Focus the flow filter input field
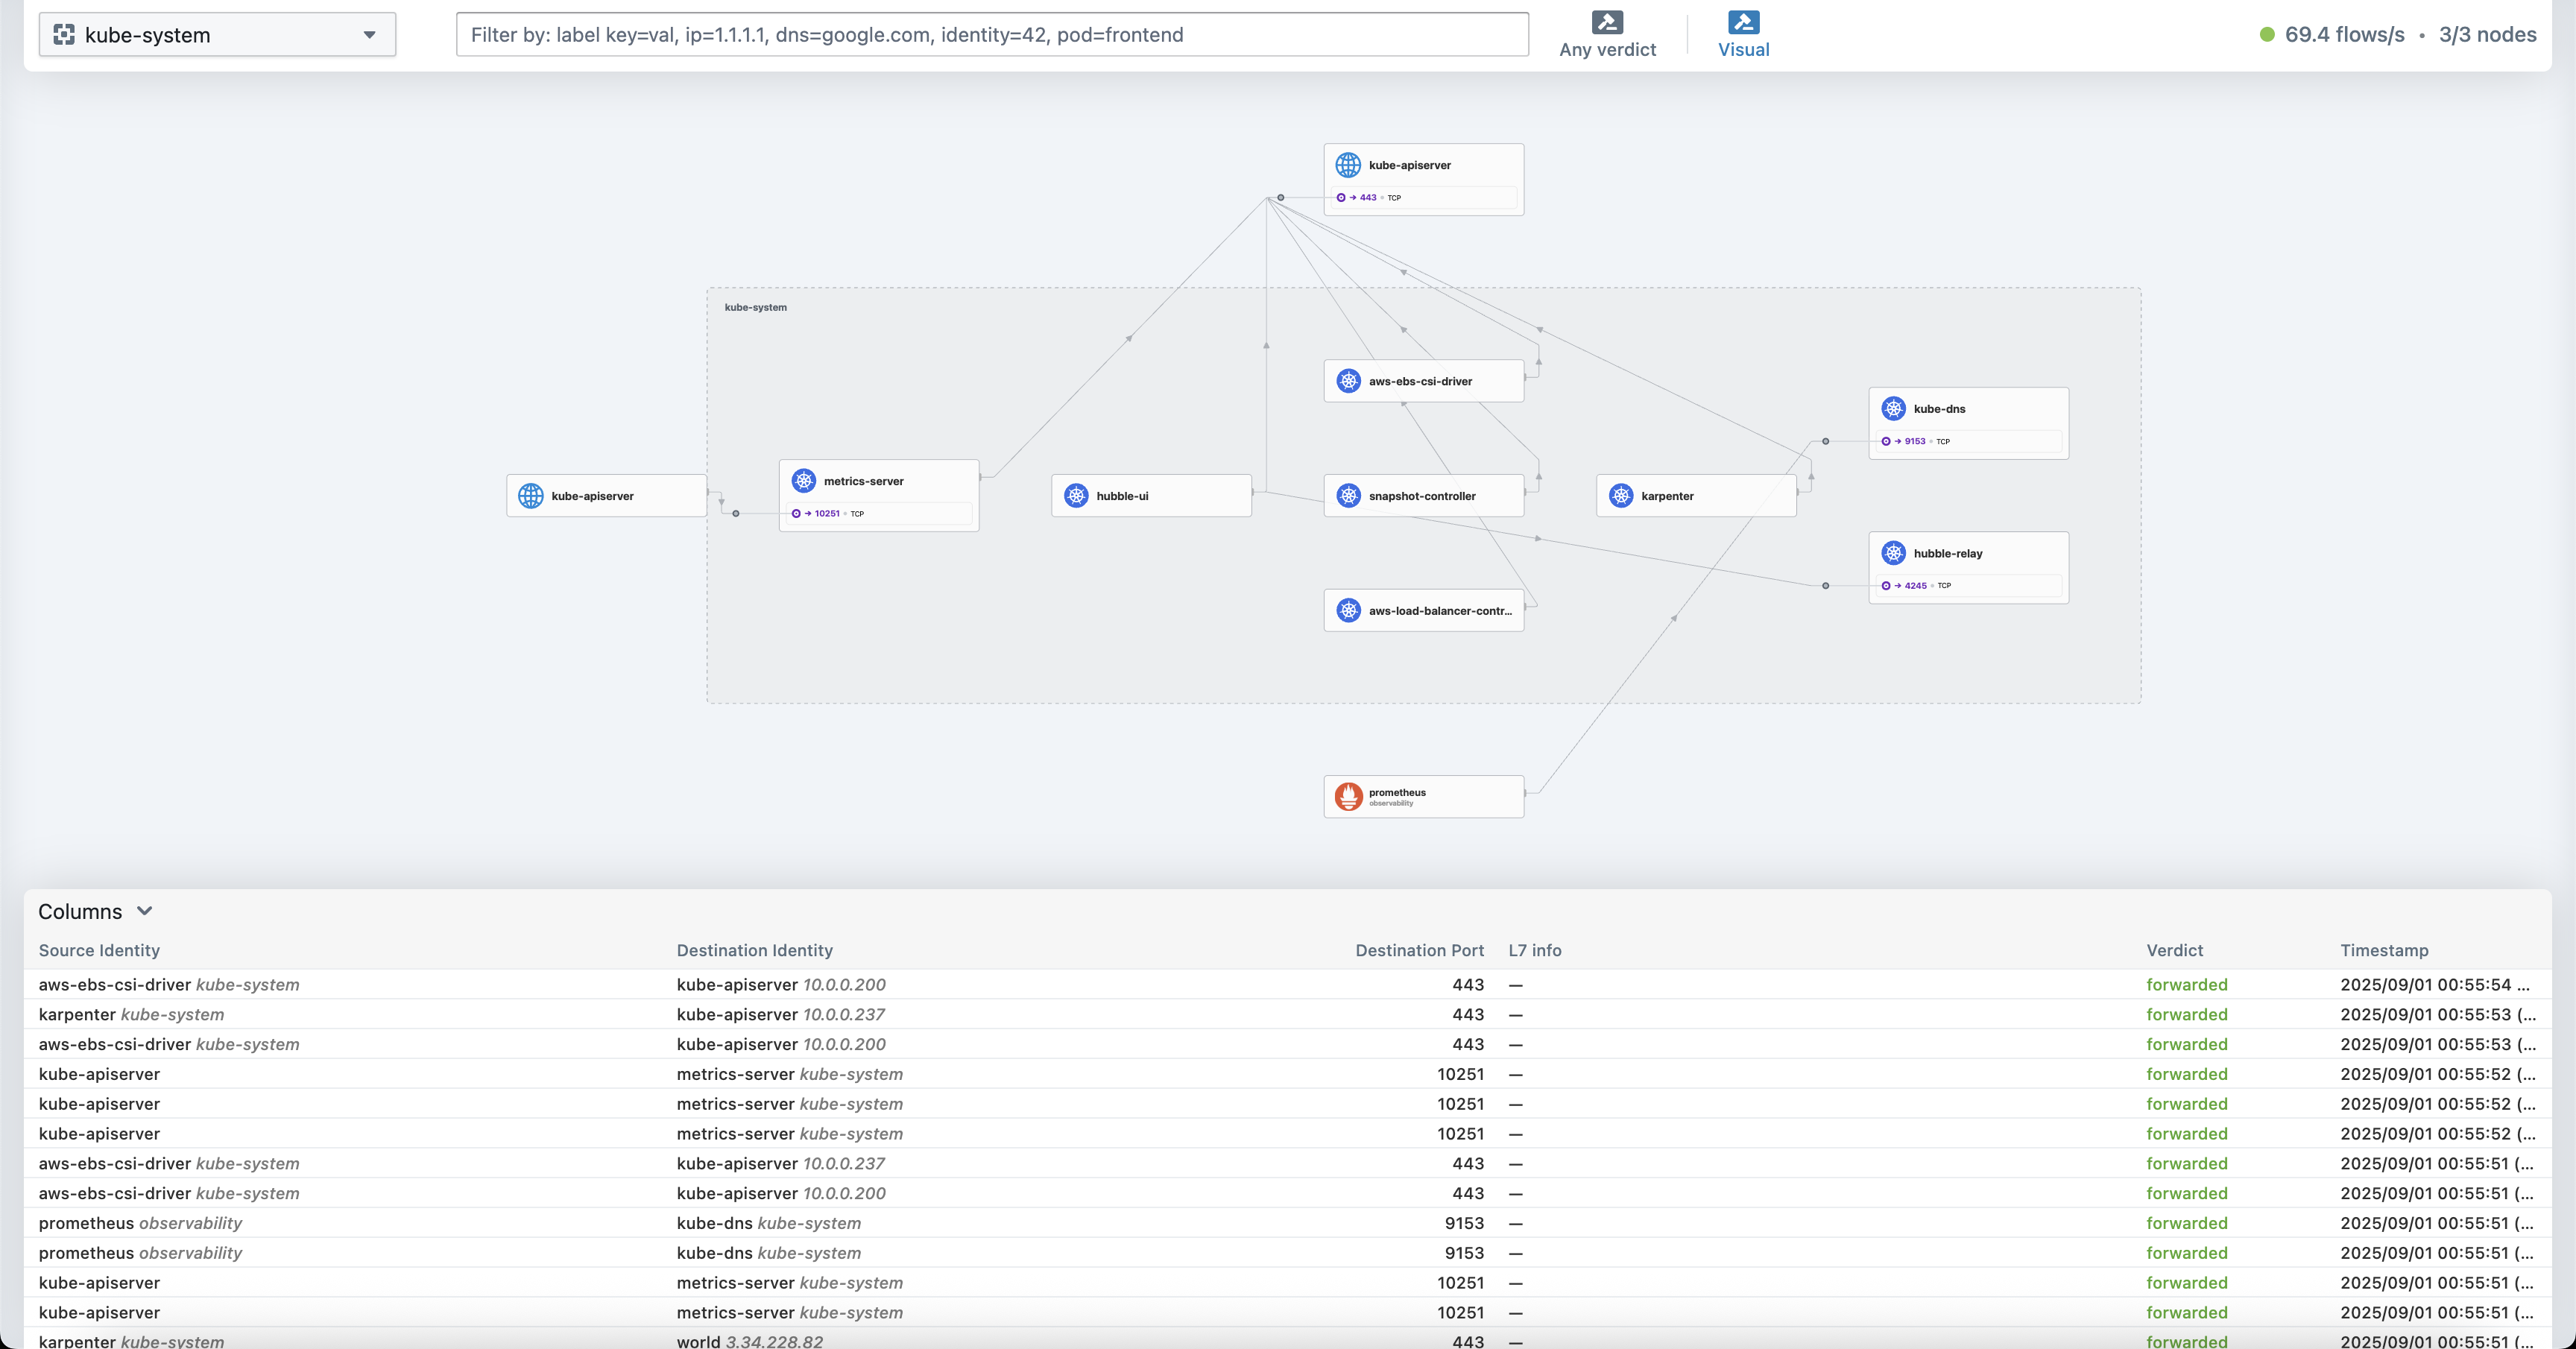 click(x=992, y=35)
